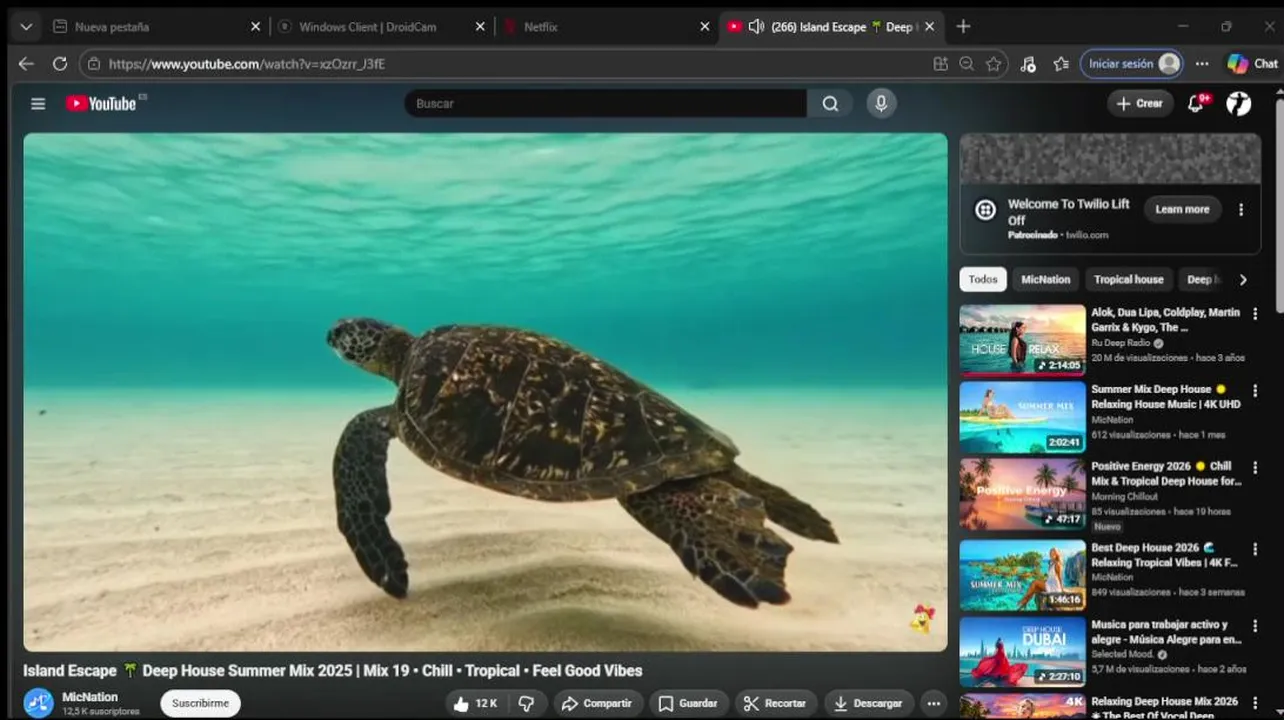Open the YouTube account avatar menu
Viewport: 1284px width, 720px height.
click(1239, 103)
